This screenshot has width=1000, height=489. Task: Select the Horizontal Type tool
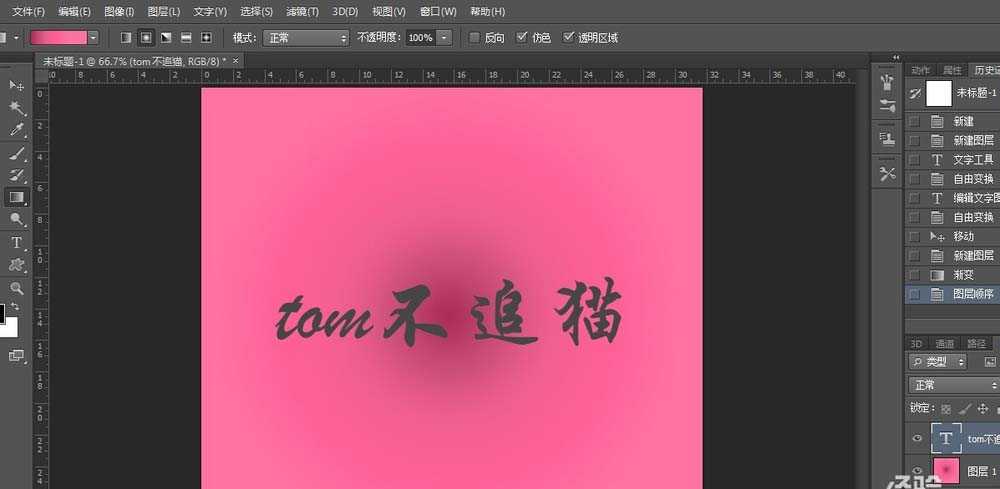tap(17, 243)
